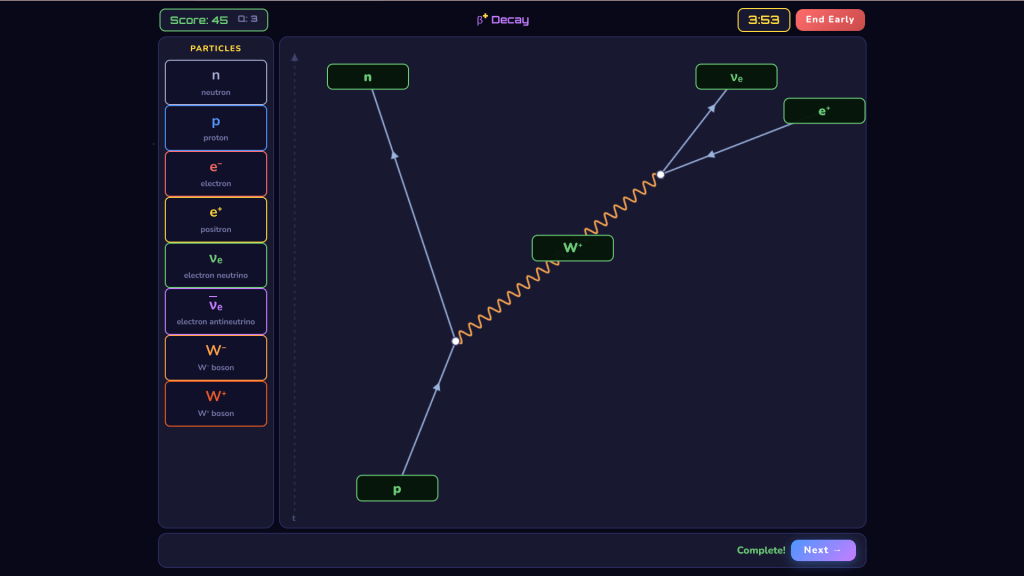The height and width of the screenshot is (576, 1024).
Task: Pick the electron antineutrino tile
Action: [216, 311]
